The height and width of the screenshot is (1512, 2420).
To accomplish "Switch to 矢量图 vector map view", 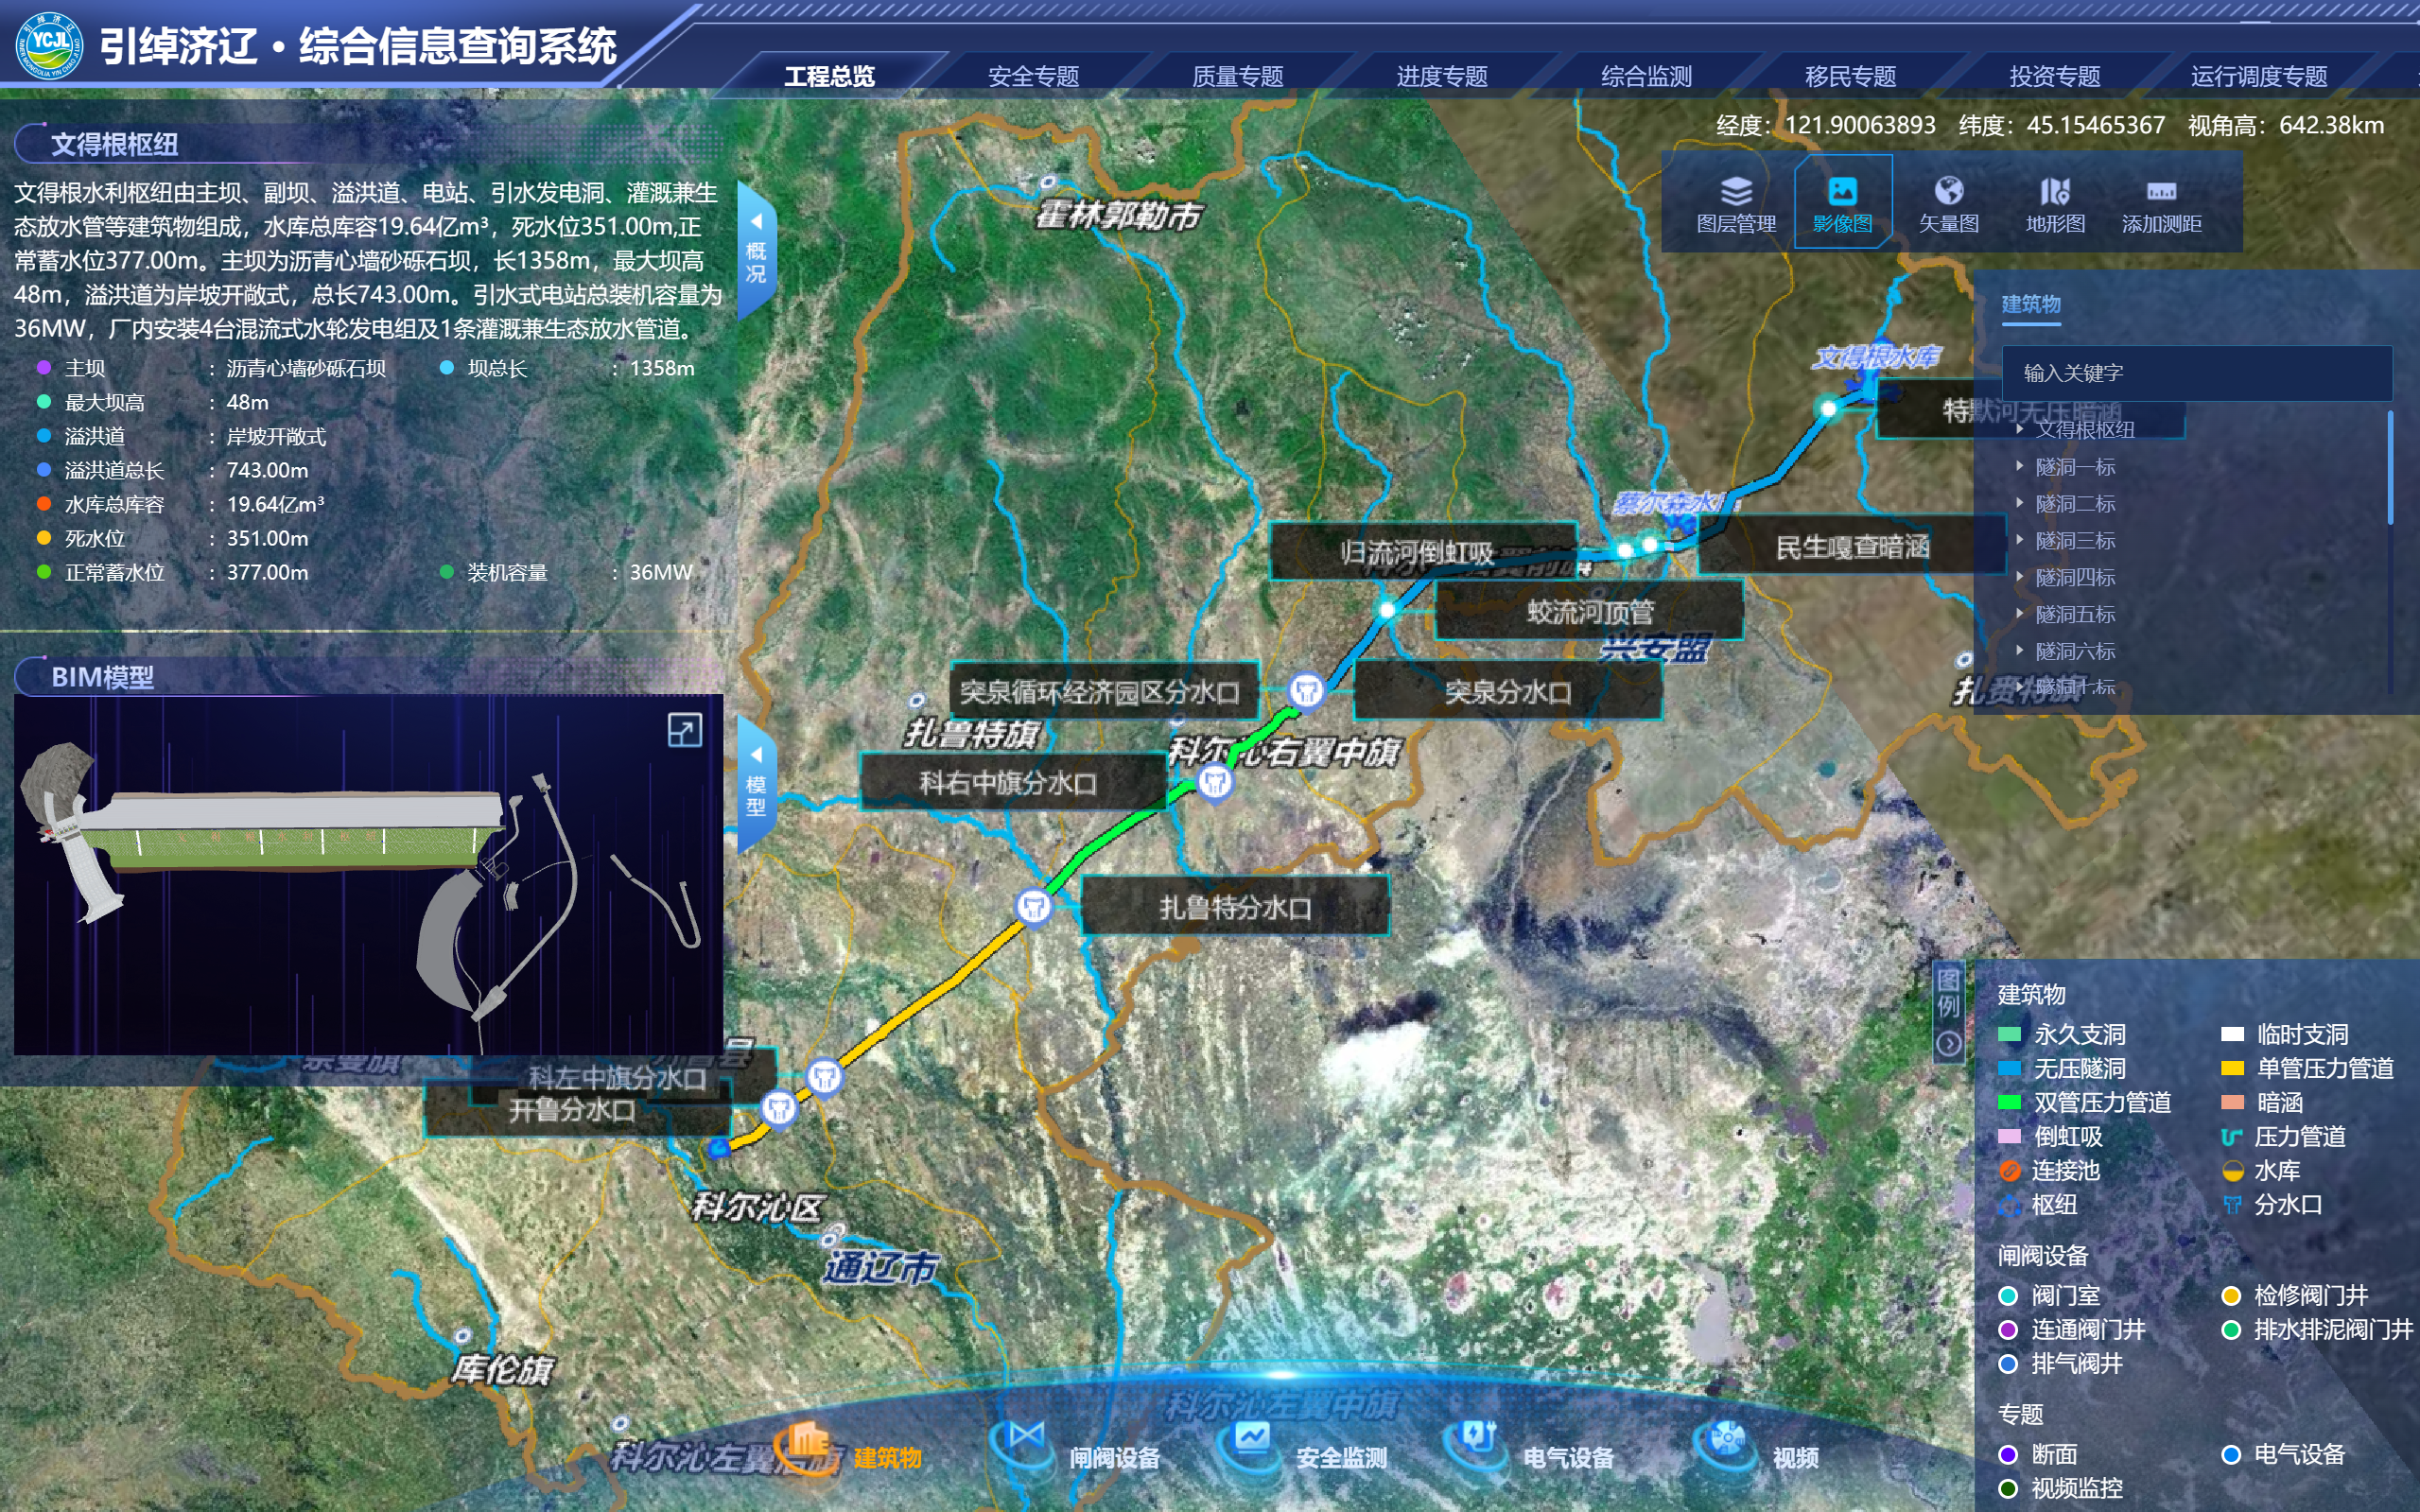I will 1948,192.
